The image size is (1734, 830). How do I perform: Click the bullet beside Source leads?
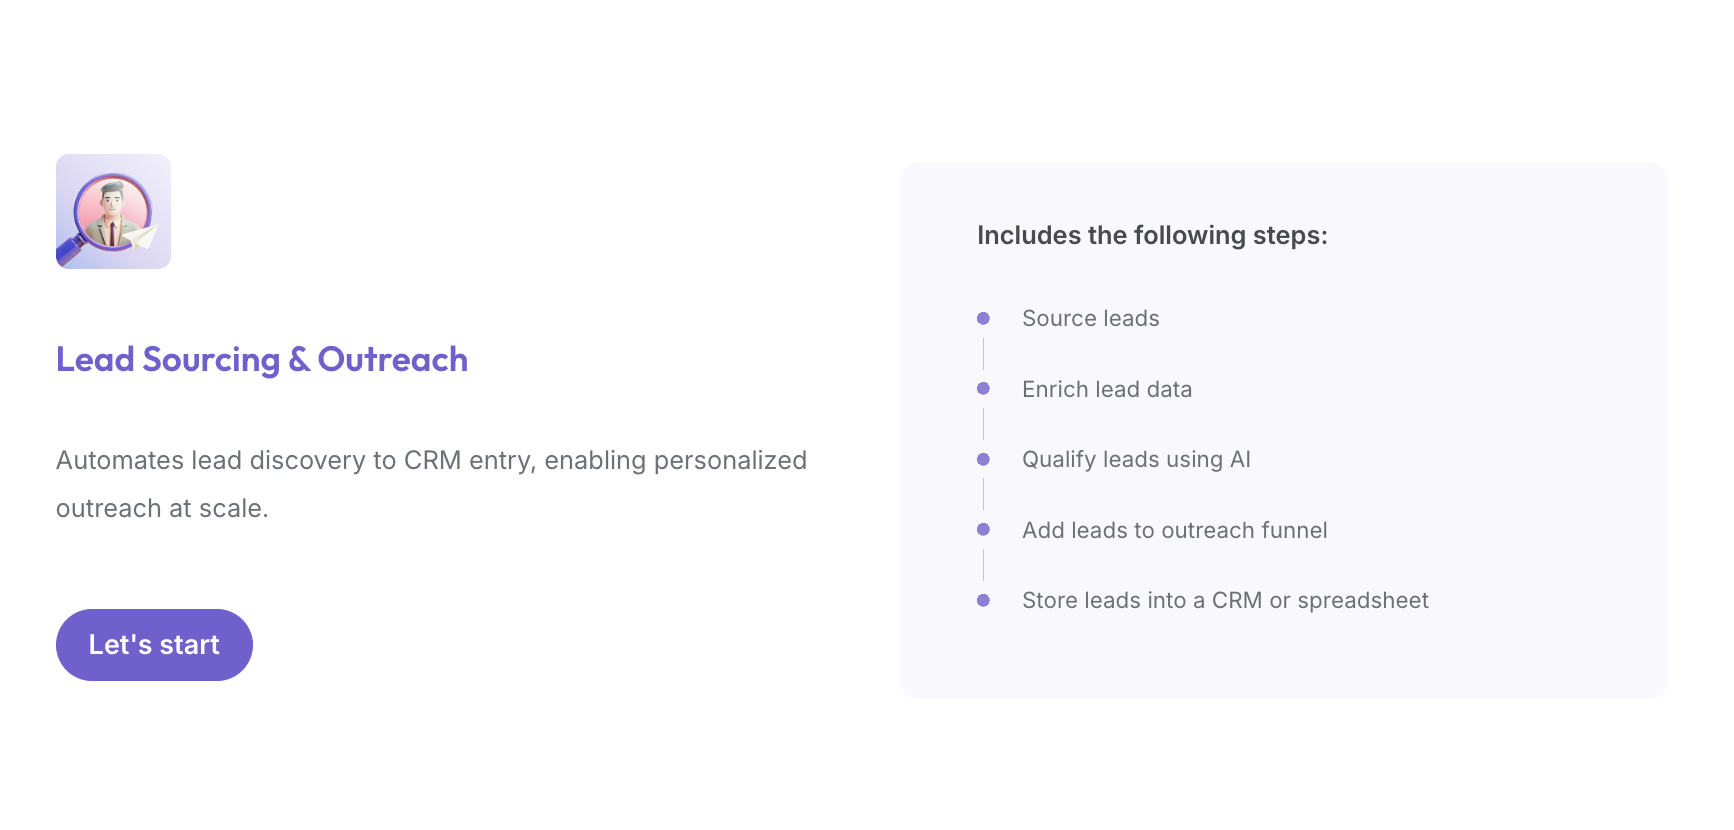[x=983, y=318]
